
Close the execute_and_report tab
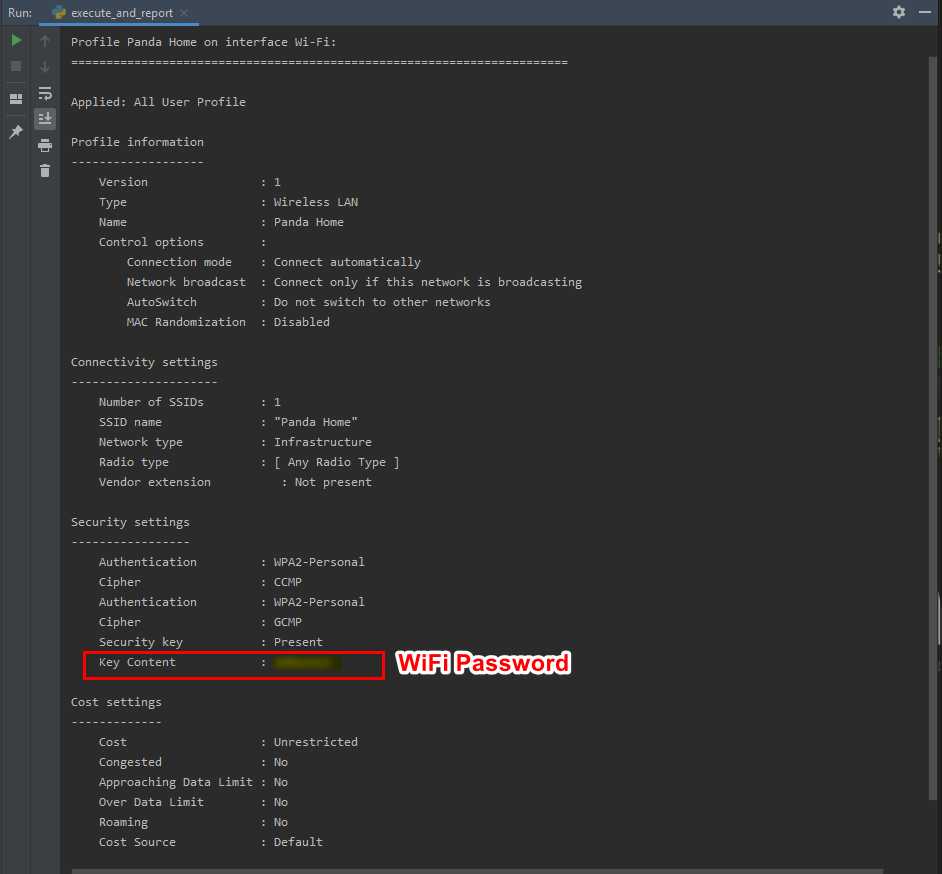[184, 13]
